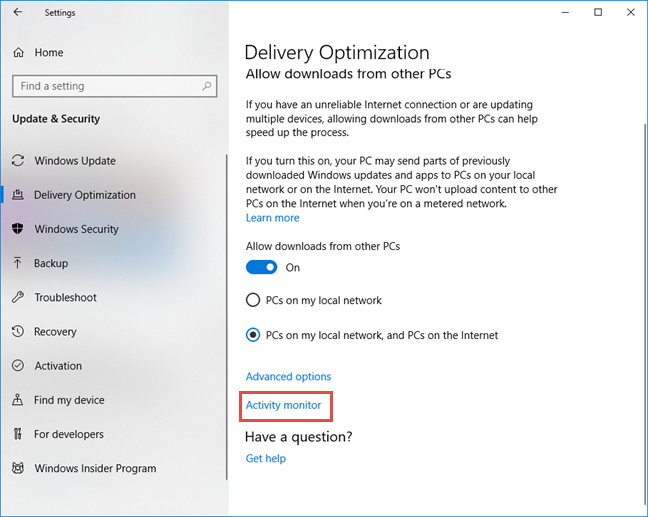Open the Delivery Optimization sidebar item

coord(85,195)
